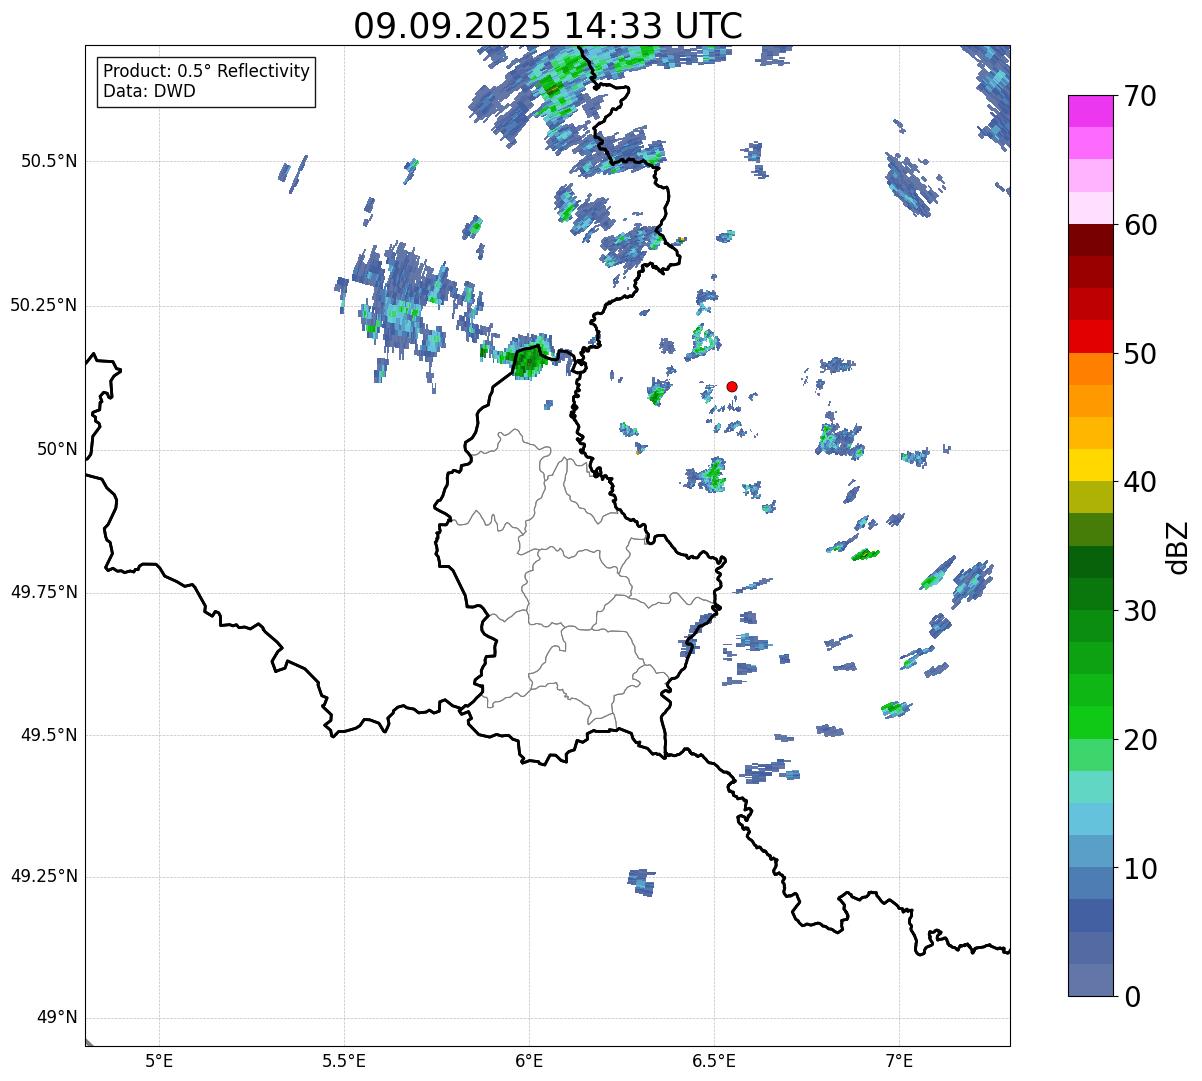The image size is (1202, 1081).
Task: Click the colorbar tick label "50"
Action: (x=1140, y=354)
